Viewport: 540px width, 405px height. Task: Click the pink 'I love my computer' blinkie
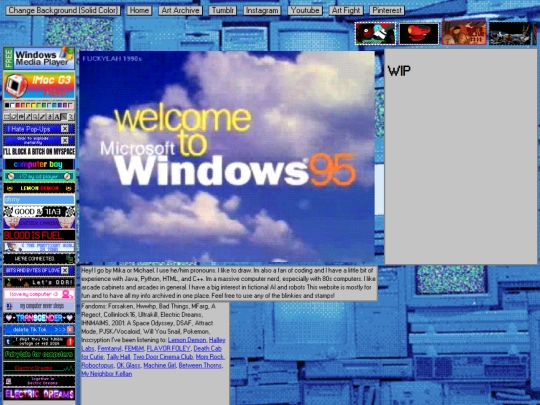point(39,294)
